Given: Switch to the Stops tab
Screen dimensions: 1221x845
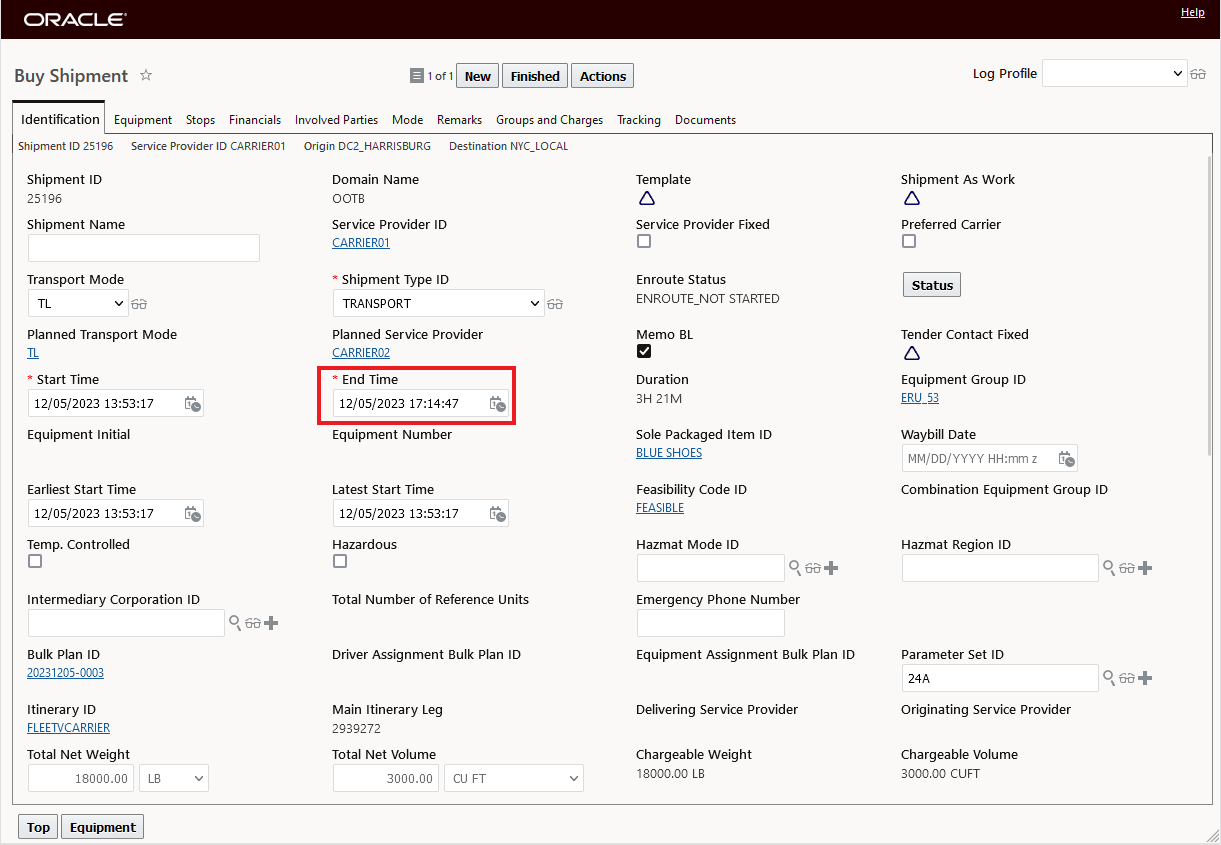Looking at the screenshot, I should [200, 120].
